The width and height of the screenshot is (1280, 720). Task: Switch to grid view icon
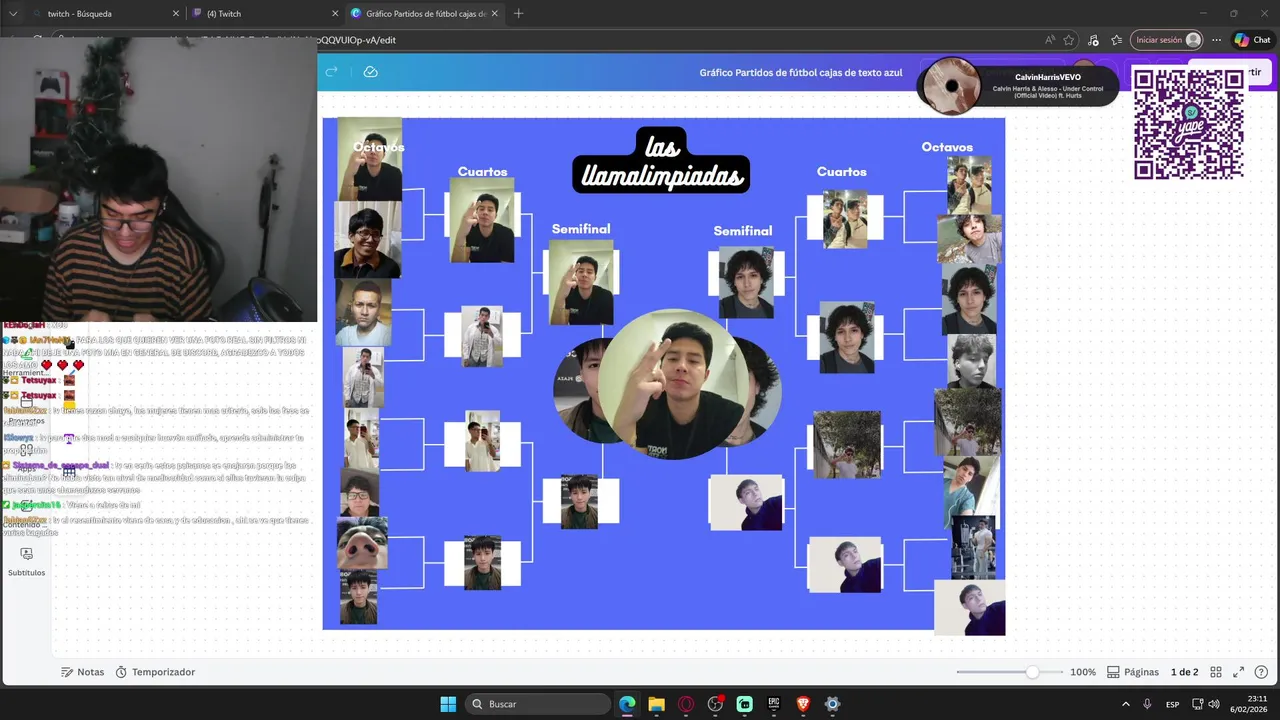[x=1216, y=672]
